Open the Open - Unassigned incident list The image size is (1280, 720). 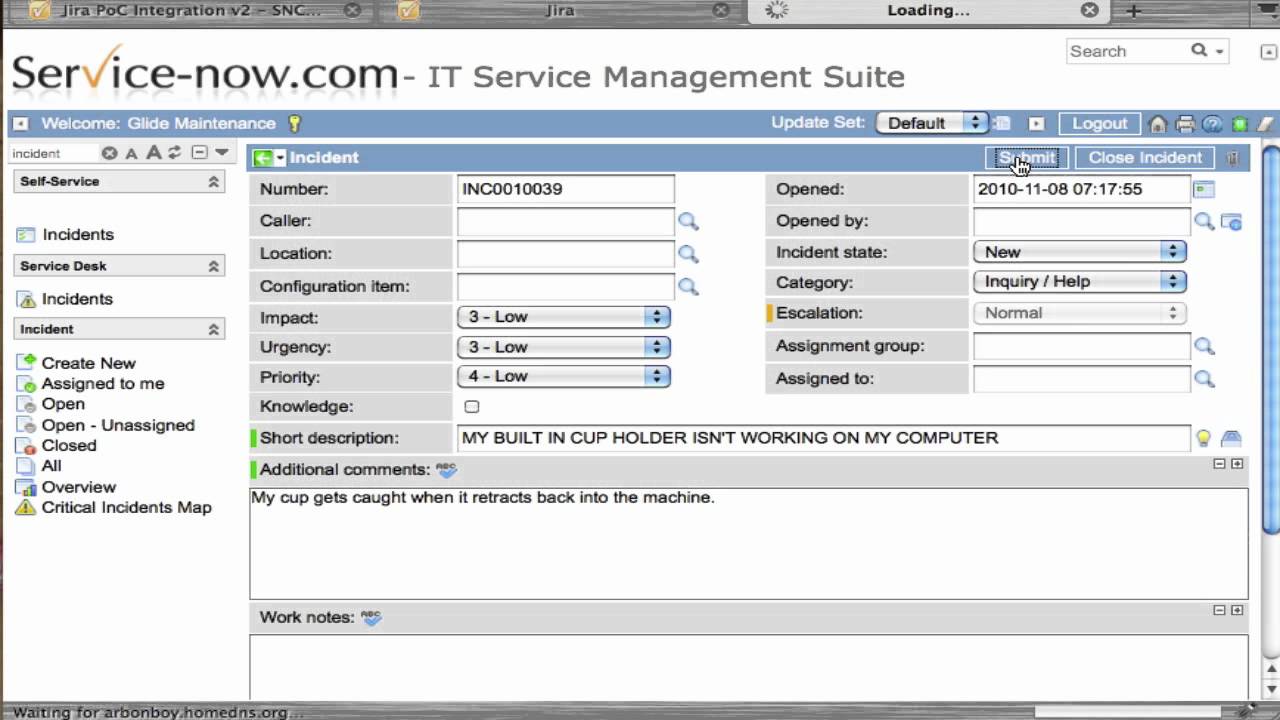coord(118,425)
